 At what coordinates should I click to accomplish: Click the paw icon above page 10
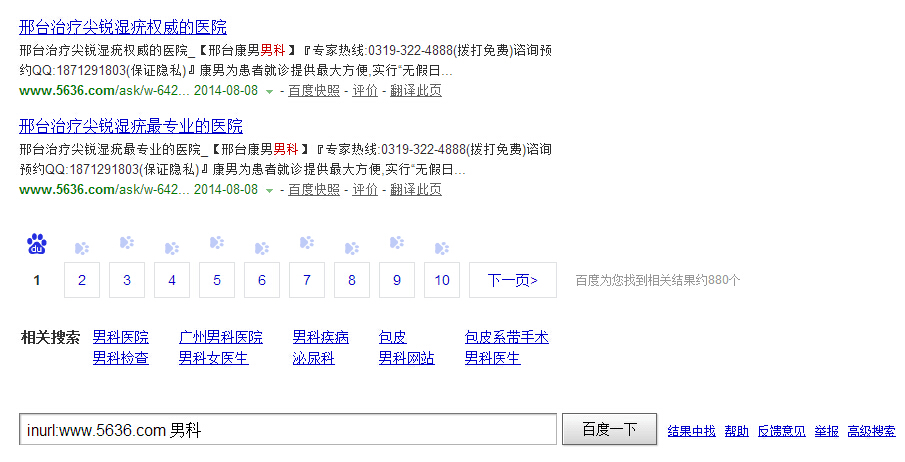(442, 247)
